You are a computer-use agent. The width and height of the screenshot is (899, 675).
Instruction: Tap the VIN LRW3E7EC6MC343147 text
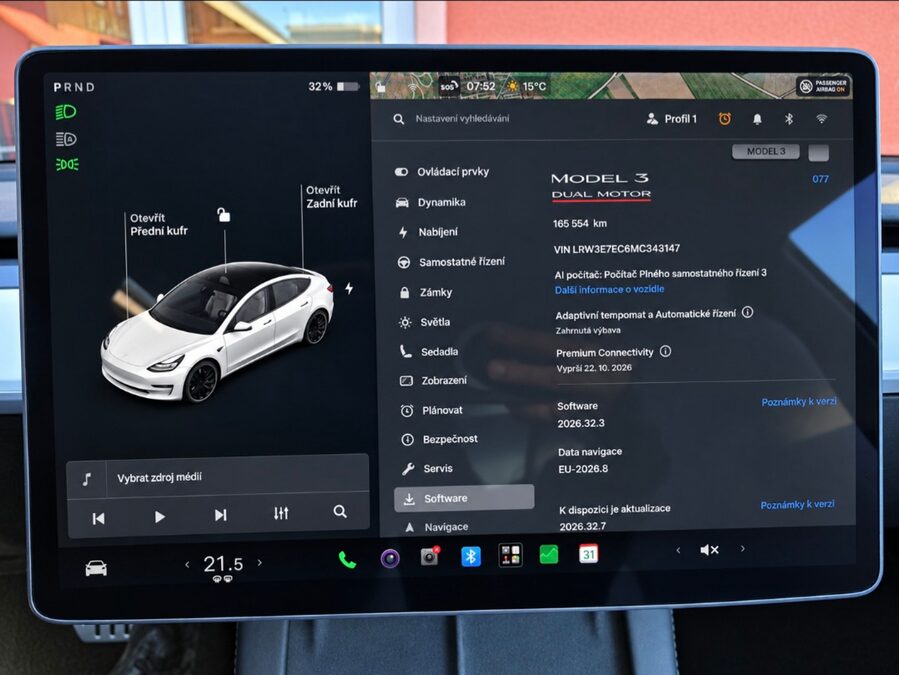pos(617,249)
